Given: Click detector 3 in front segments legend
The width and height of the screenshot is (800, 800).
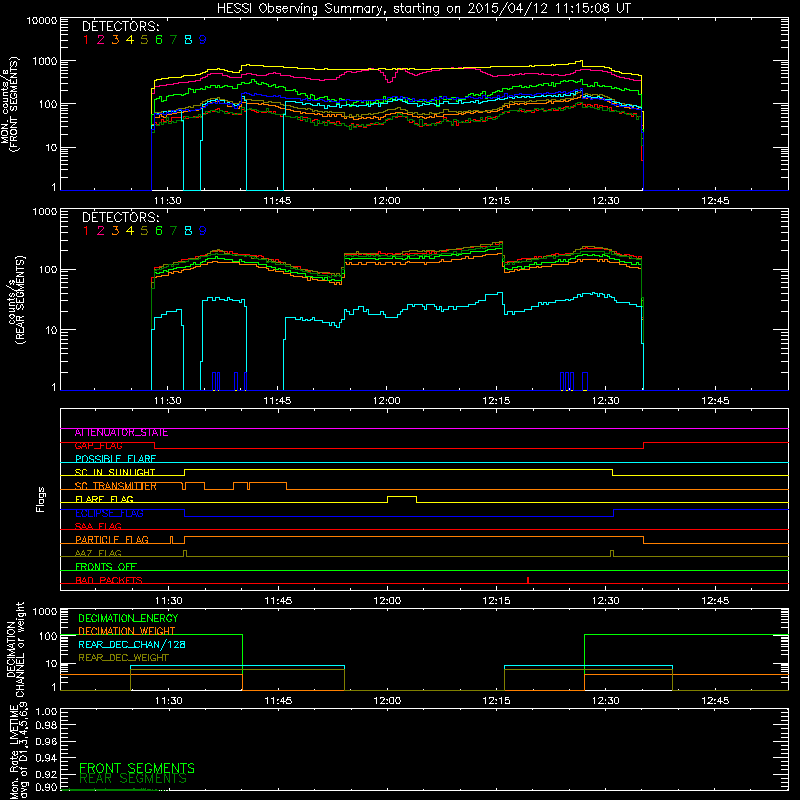Looking at the screenshot, I should (x=115, y=40).
